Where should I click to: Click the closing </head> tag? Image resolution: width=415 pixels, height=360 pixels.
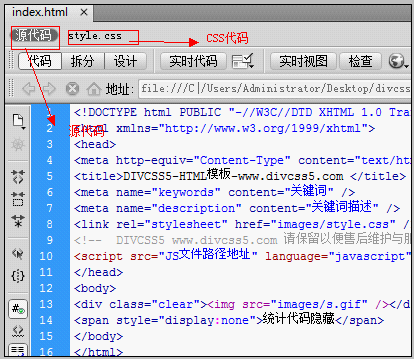[98, 272]
